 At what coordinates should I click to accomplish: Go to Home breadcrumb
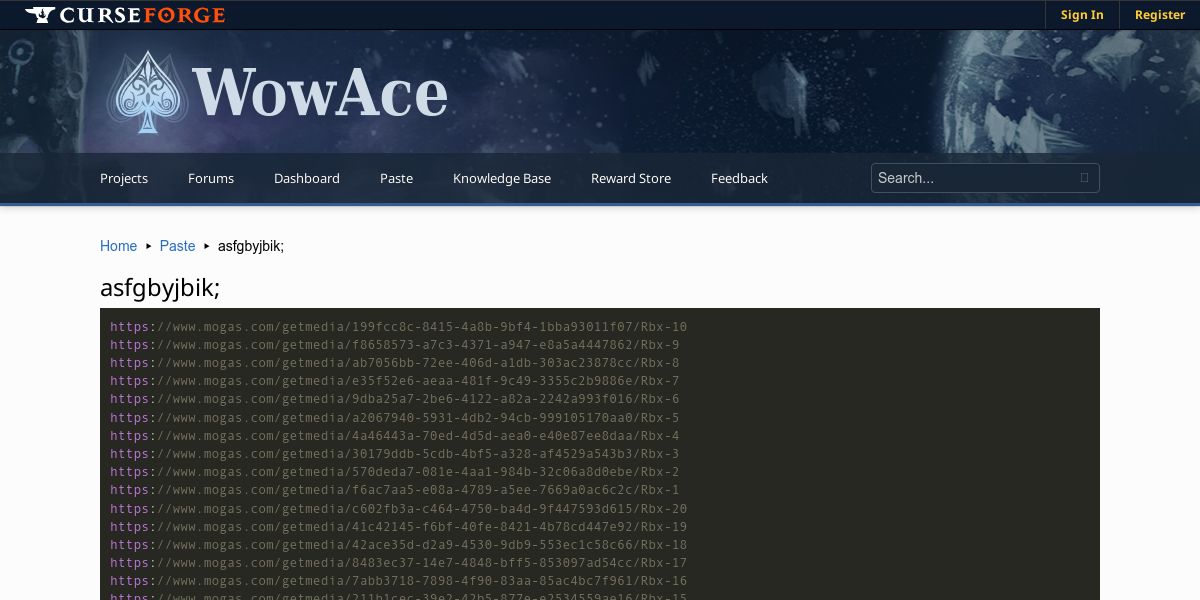[x=118, y=246]
